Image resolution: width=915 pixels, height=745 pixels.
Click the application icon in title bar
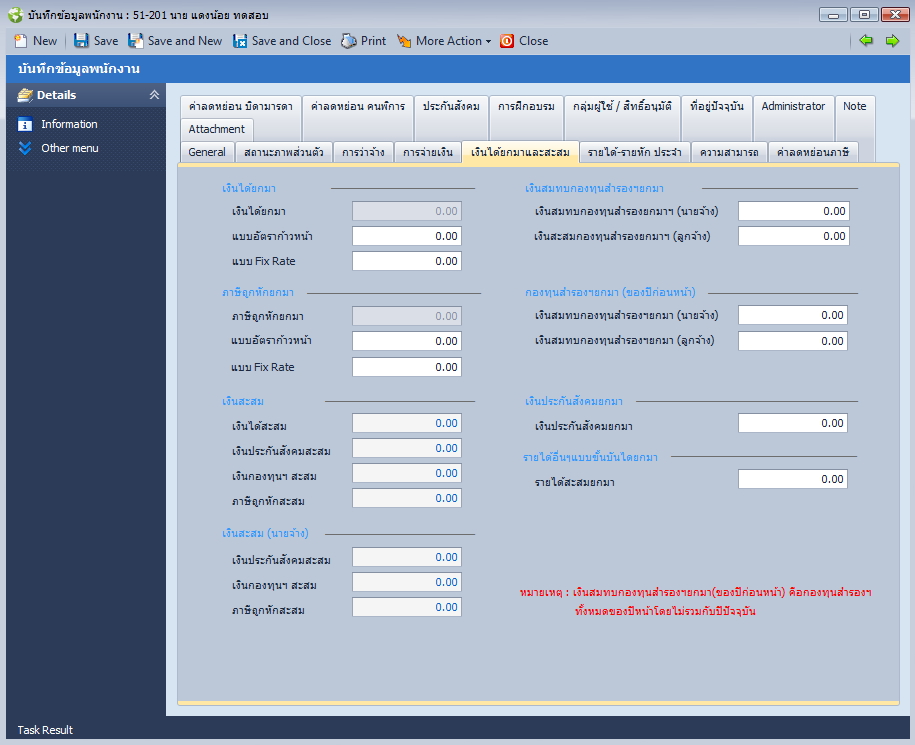(15, 15)
